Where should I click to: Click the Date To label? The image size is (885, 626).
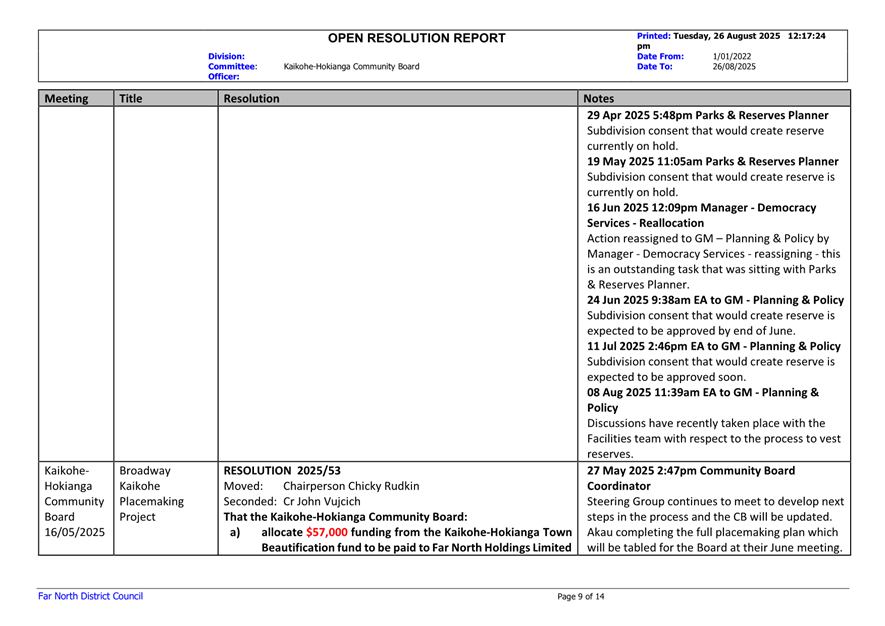[x=655, y=67]
